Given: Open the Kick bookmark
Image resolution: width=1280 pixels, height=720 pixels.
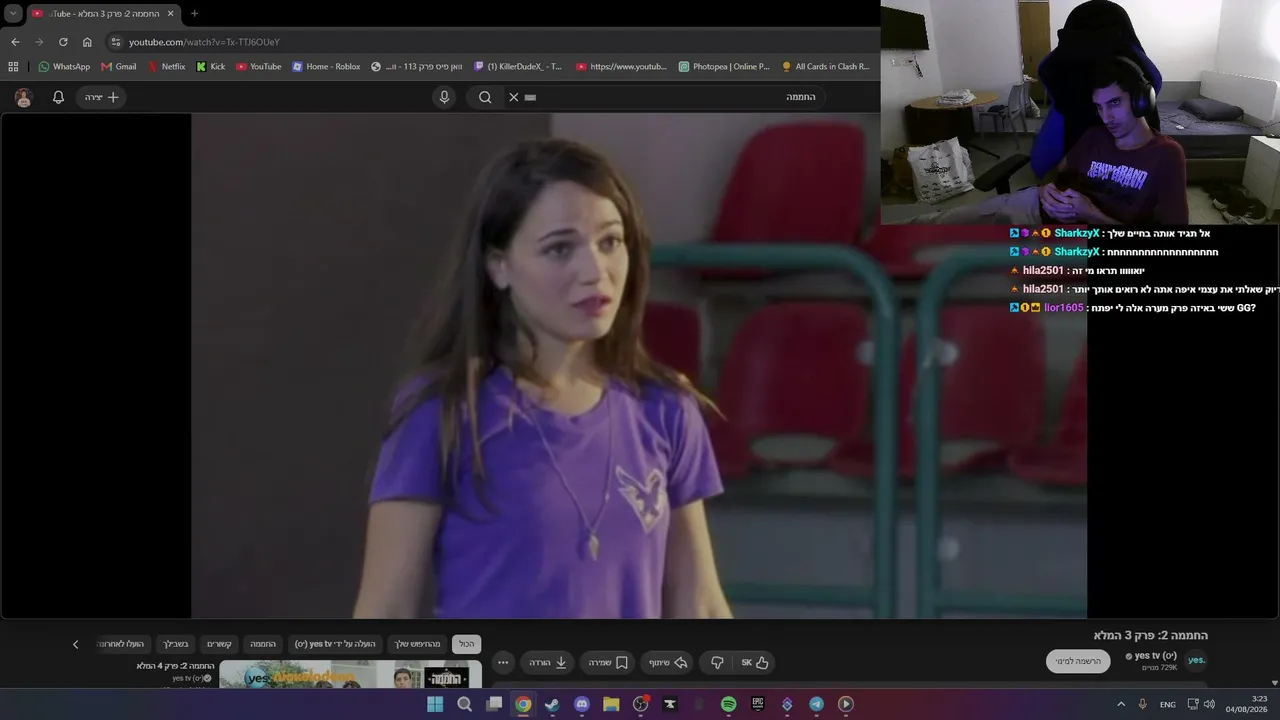Looking at the screenshot, I should click(x=211, y=67).
